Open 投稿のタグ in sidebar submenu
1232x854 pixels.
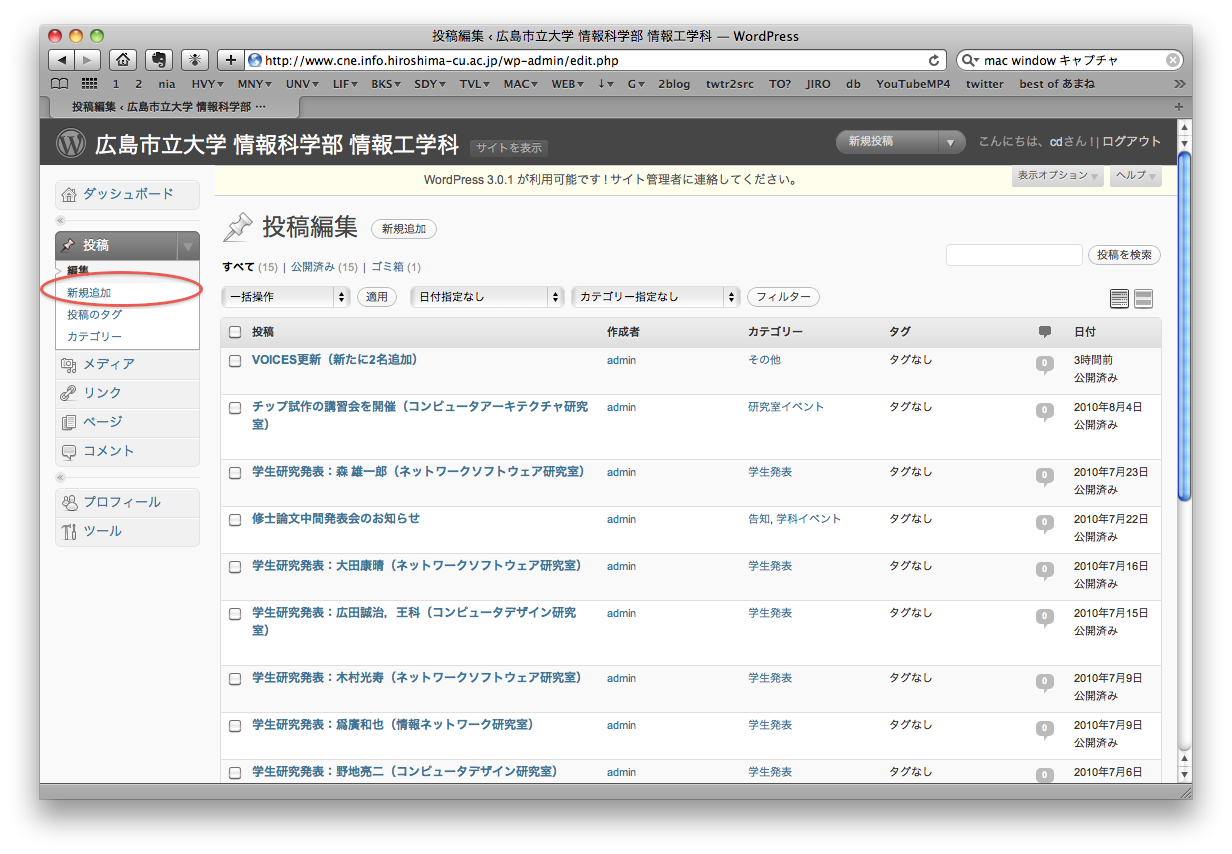pyautogui.click(x=95, y=315)
